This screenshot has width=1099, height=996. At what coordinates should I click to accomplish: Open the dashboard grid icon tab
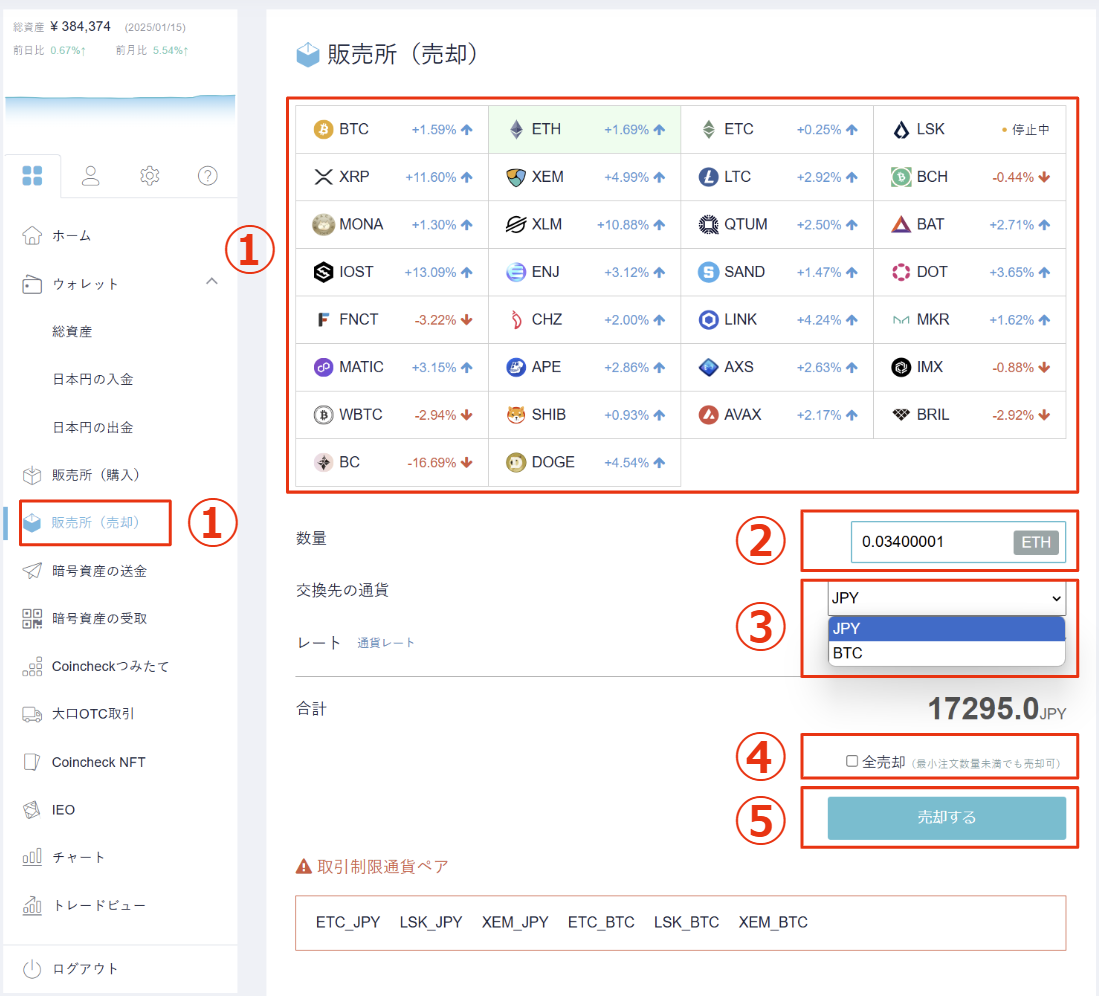32,175
